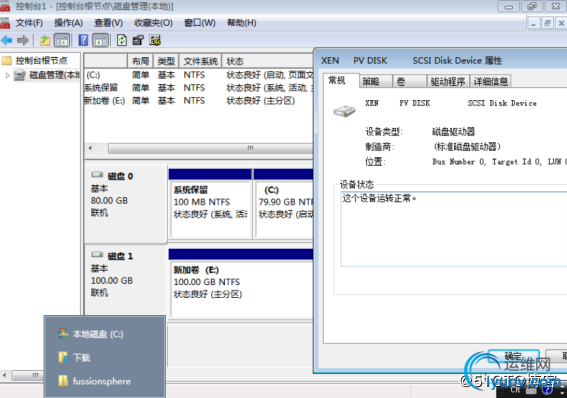Toggle the Show/Hide console tree icon
Screen dimensions: 567x398
coord(62,40)
